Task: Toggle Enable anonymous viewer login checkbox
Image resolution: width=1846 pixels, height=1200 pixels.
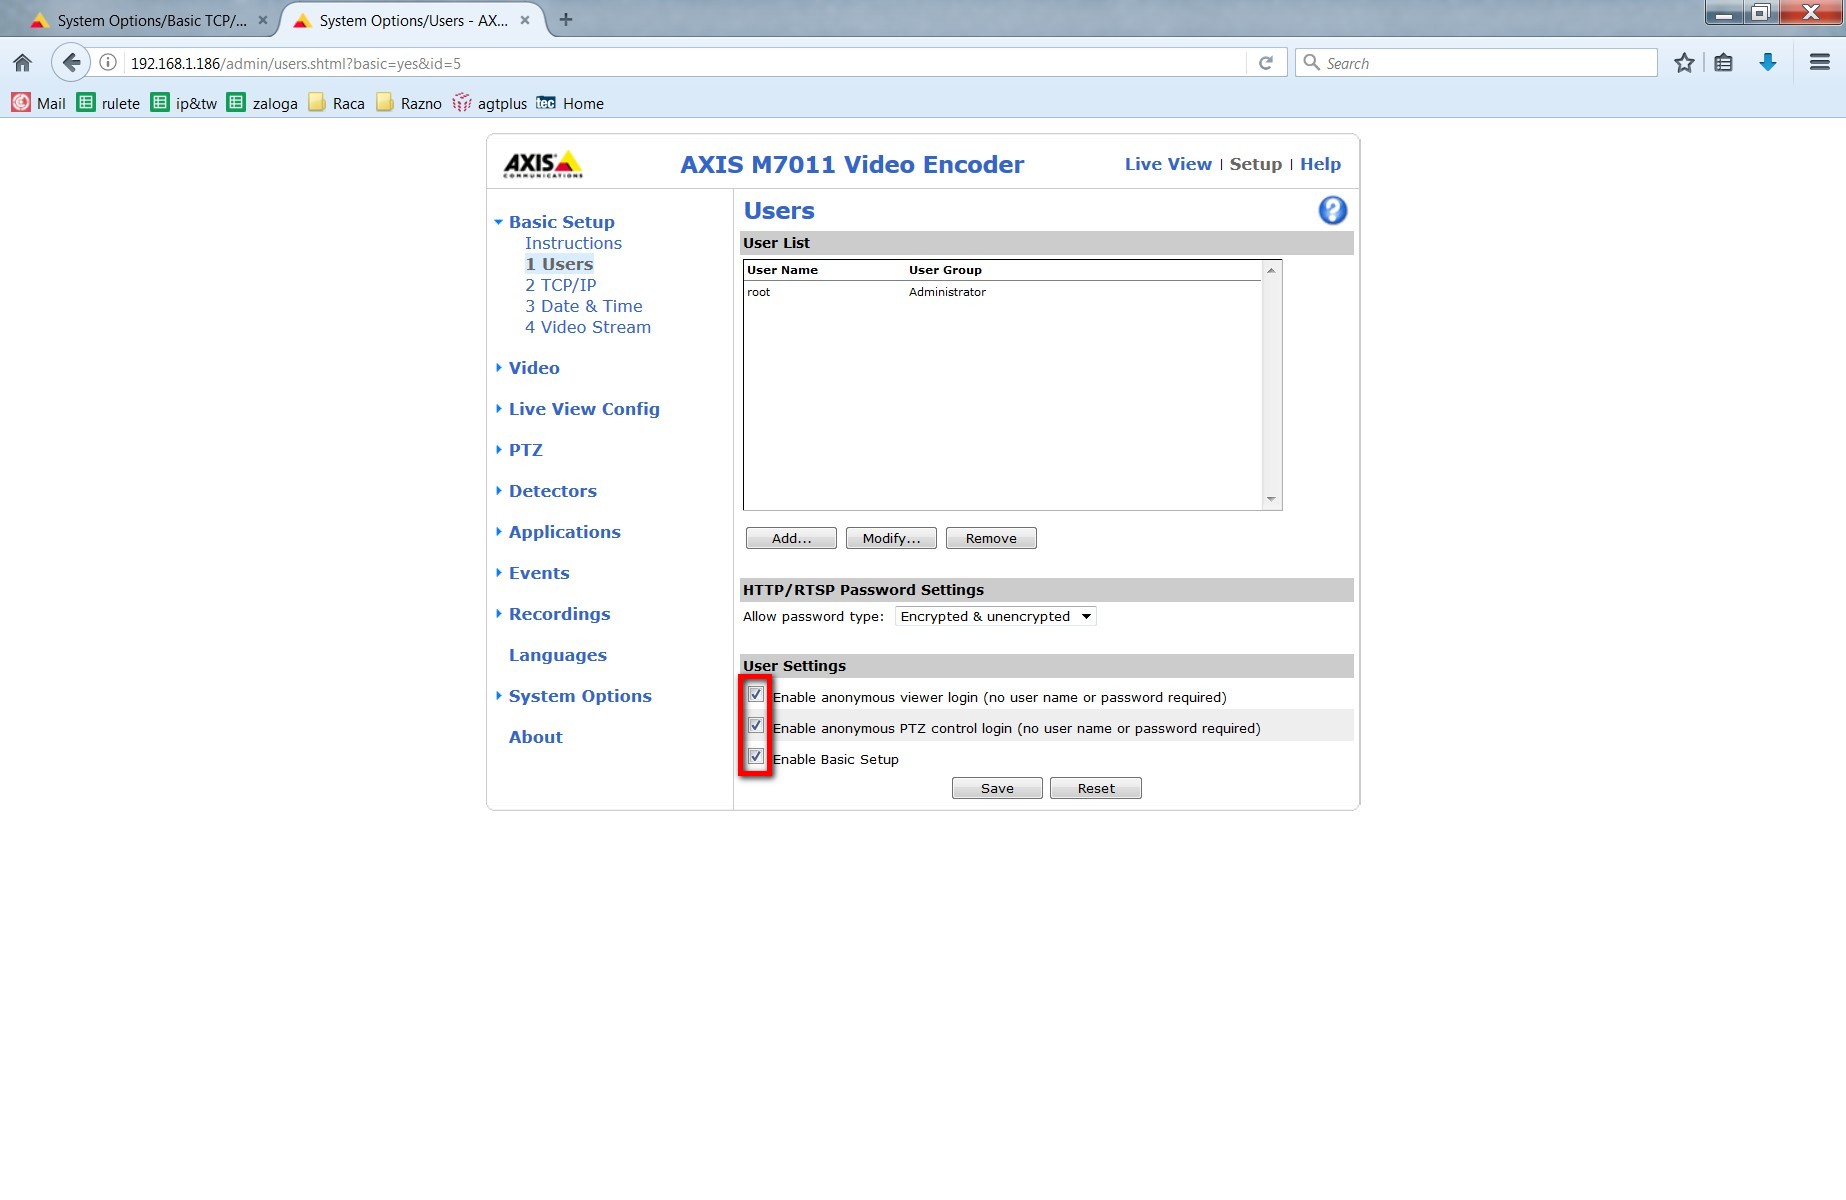Action: [756, 695]
